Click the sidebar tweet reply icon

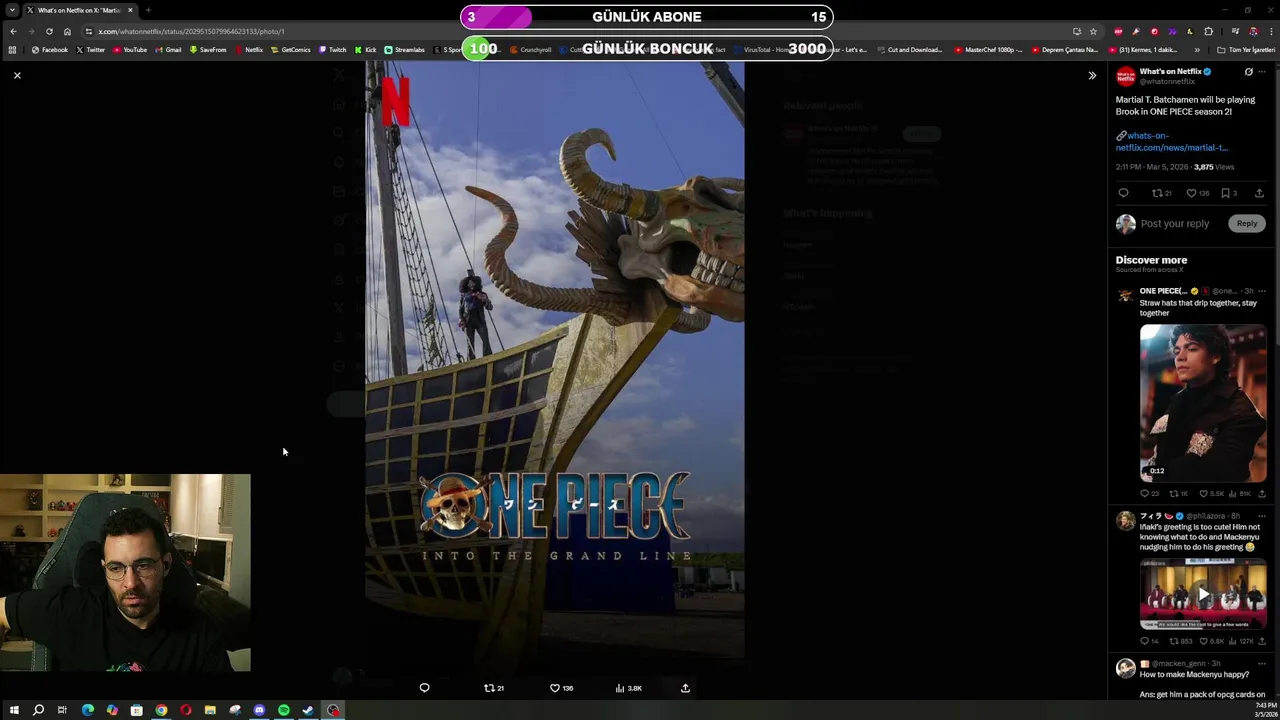pyautogui.click(x=1123, y=193)
